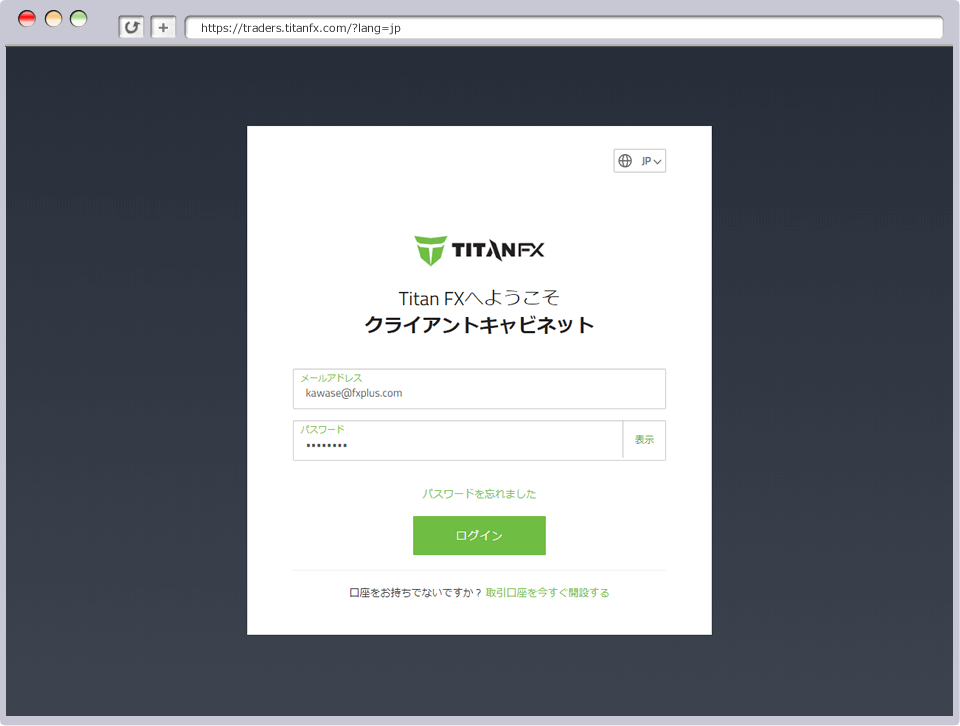
Task: Click the browser address bar
Action: [x=565, y=27]
